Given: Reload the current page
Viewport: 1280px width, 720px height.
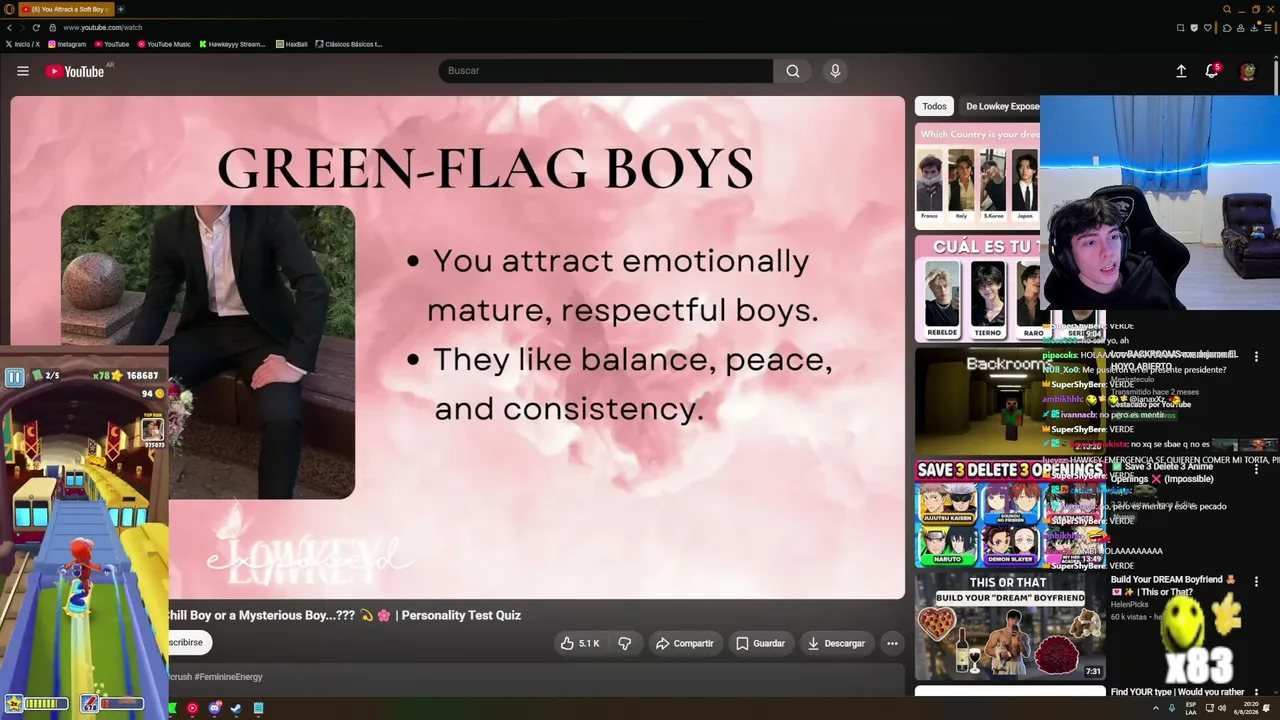Looking at the screenshot, I should (36, 27).
